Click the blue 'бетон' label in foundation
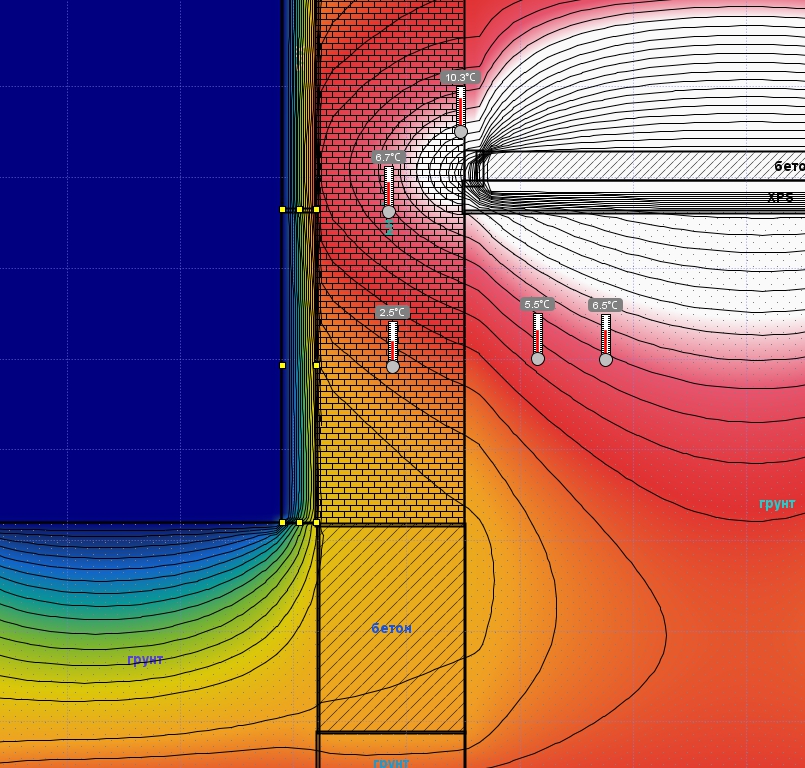The height and width of the screenshot is (768, 805). click(391, 628)
